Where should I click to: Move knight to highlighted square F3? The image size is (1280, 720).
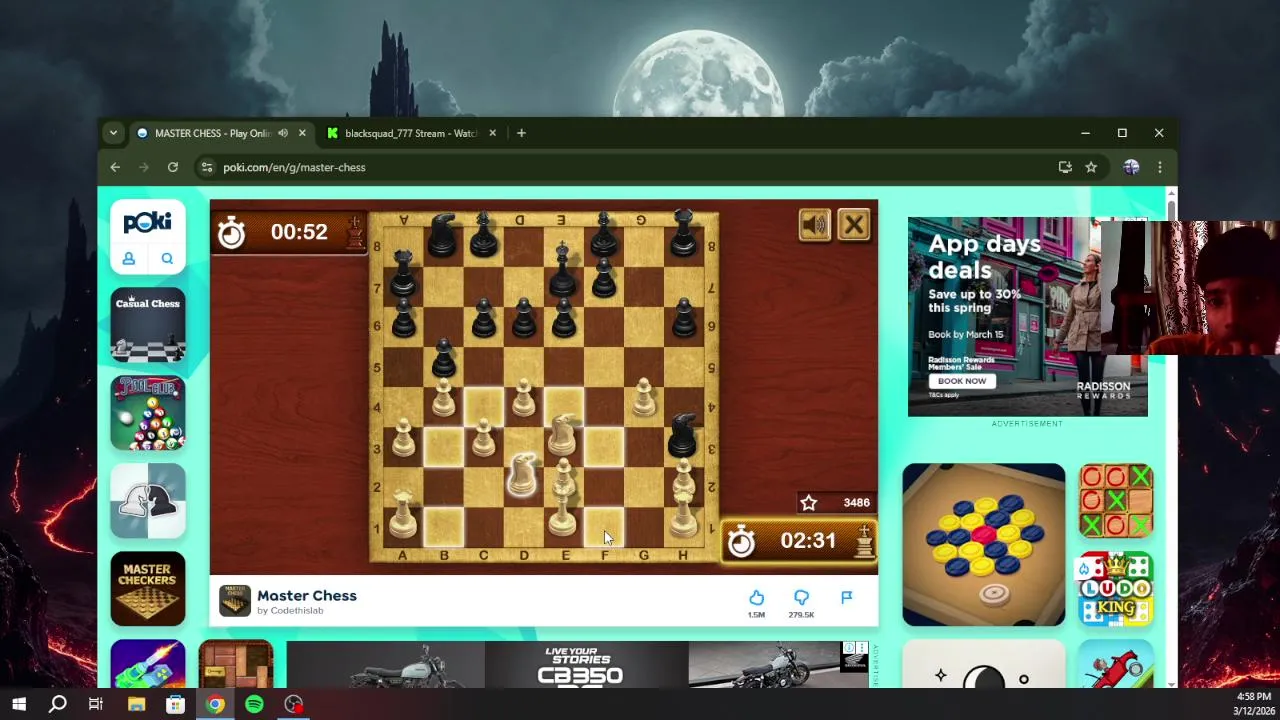(604, 447)
